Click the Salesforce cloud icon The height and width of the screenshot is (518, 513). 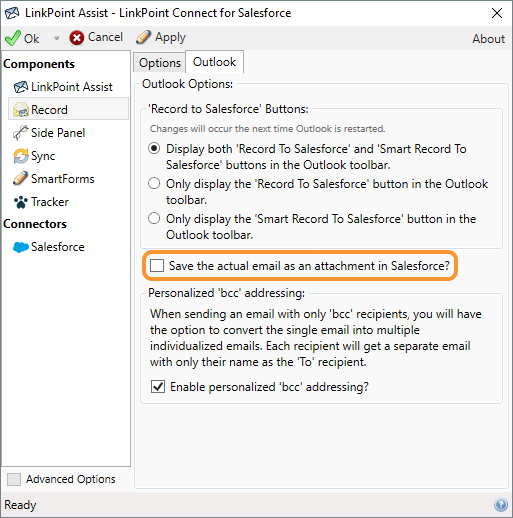pyautogui.click(x=21, y=247)
